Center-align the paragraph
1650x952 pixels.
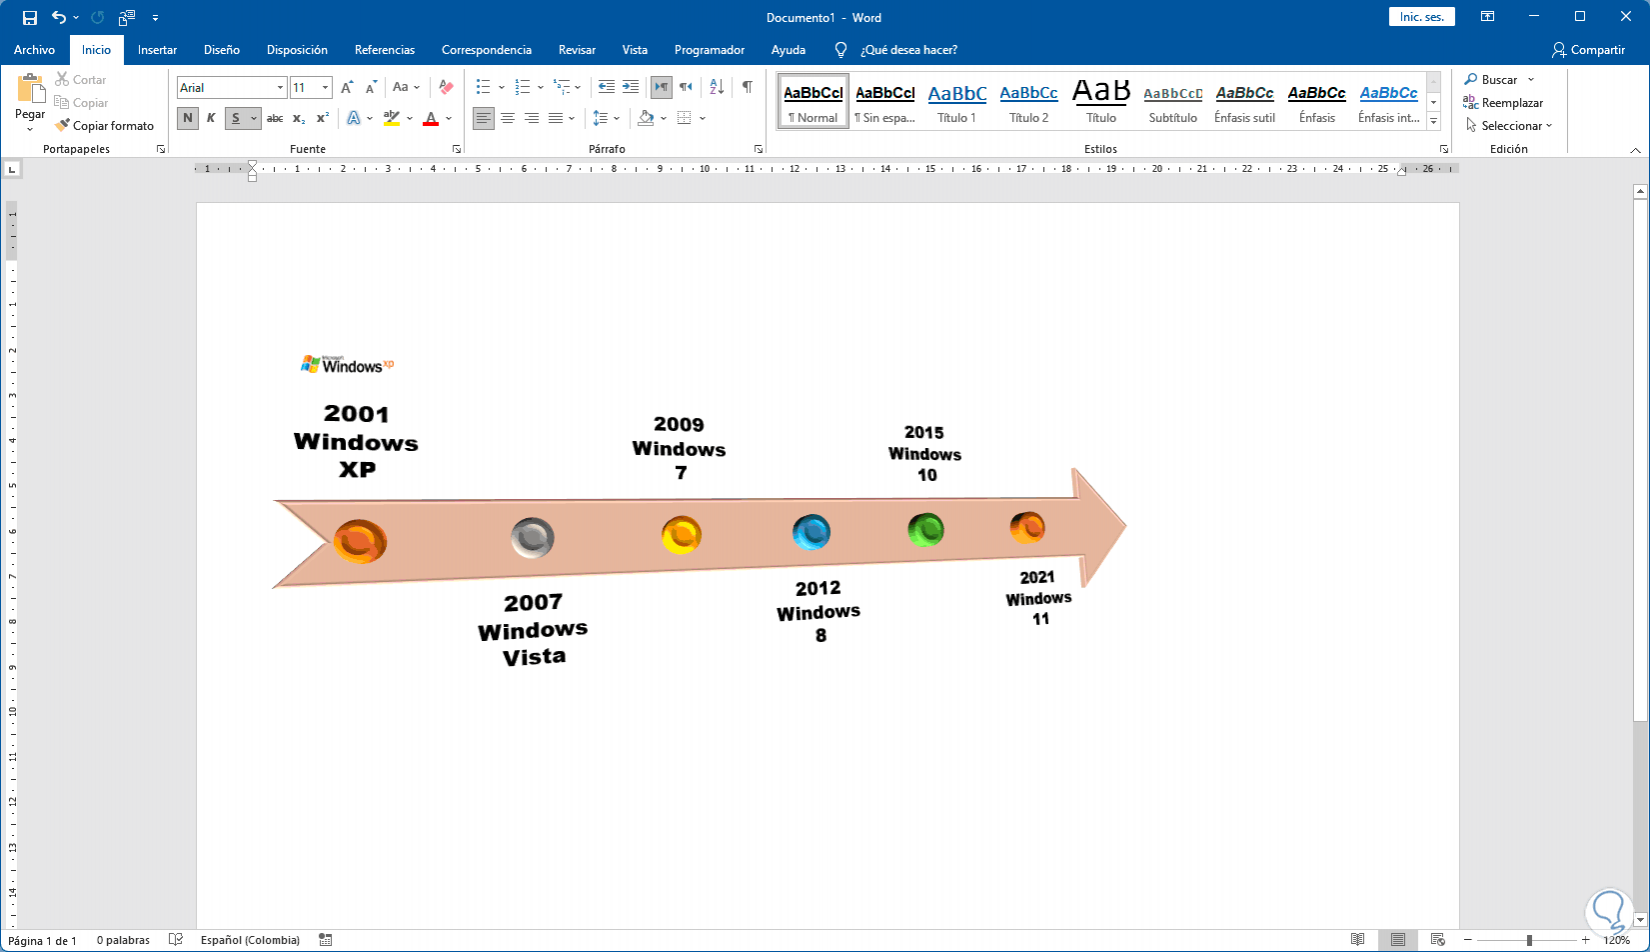click(x=508, y=118)
